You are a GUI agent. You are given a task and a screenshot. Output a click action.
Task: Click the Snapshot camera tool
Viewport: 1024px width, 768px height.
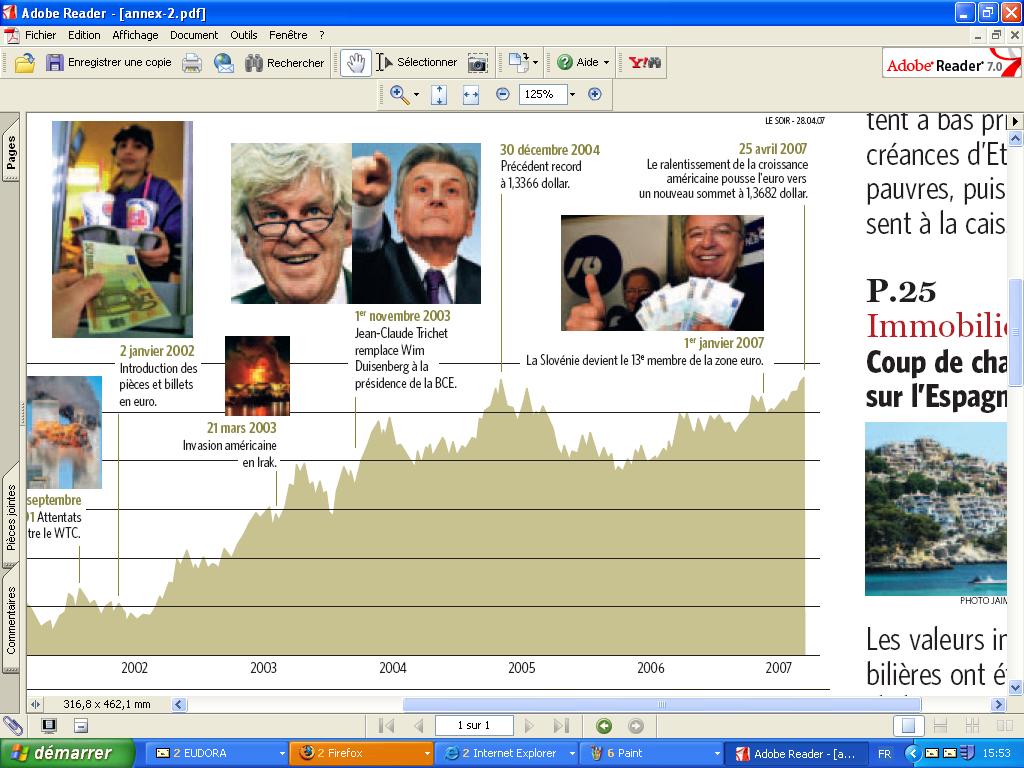(x=477, y=63)
